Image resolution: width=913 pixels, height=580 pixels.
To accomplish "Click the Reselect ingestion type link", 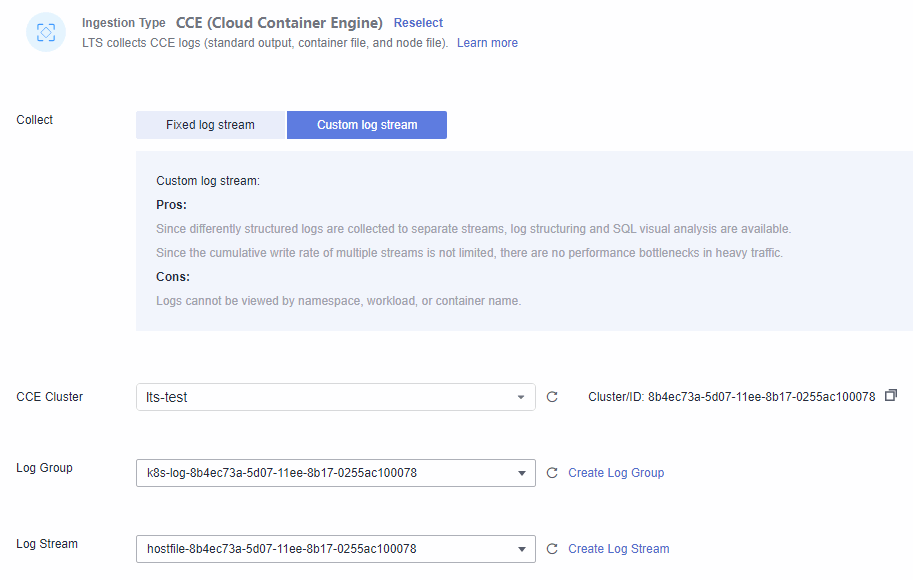I will (418, 23).
